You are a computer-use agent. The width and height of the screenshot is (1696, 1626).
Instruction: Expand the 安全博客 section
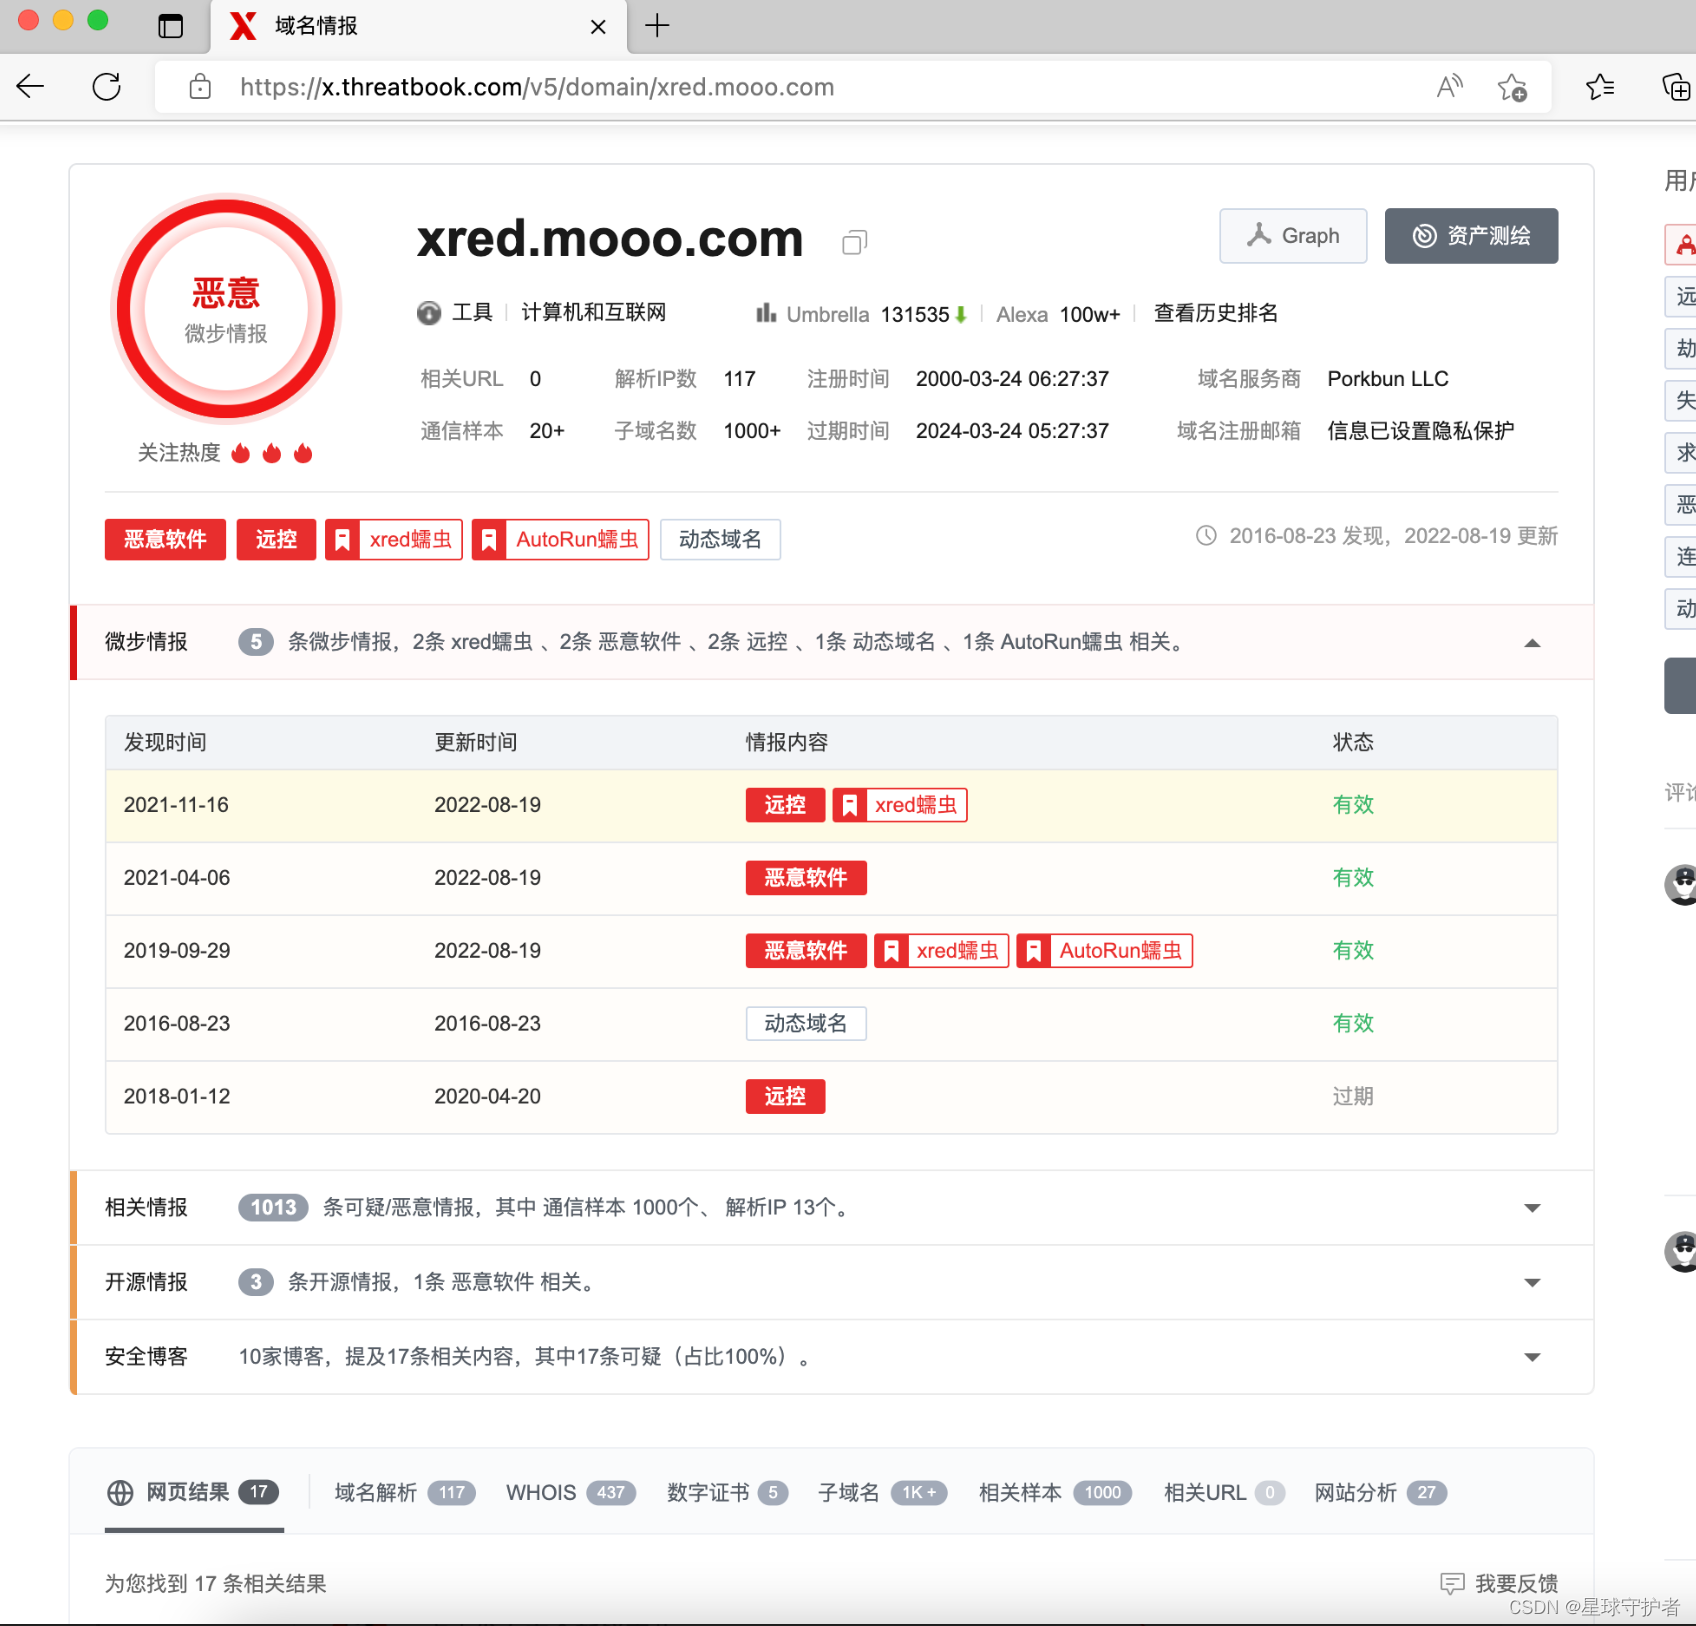tap(1532, 1357)
